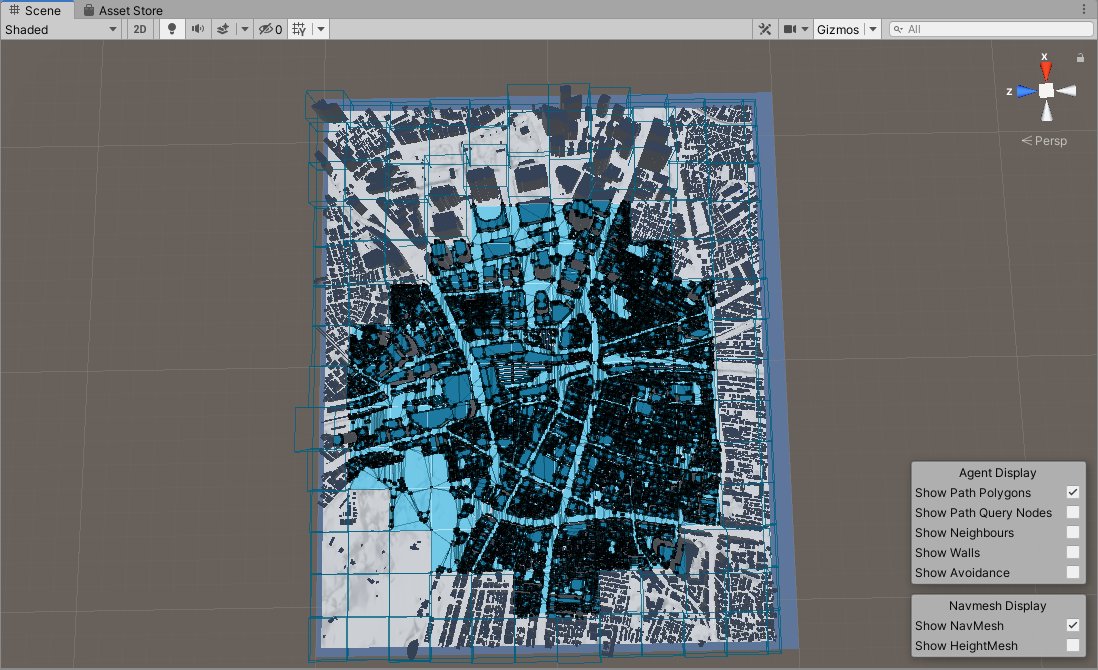The height and width of the screenshot is (670, 1098).
Task: Enable Show Neighbours checkbox
Action: point(1072,532)
